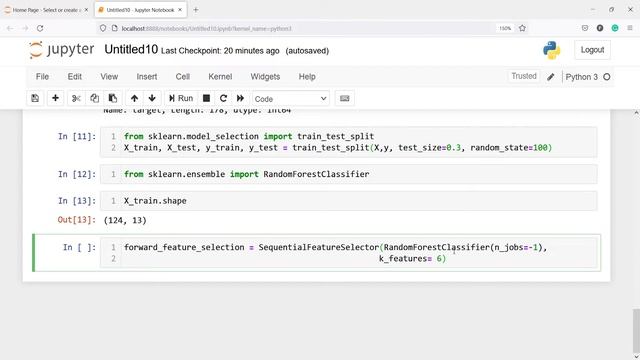
Task: Click the shield tracking protection icon
Action: pos(103,28)
